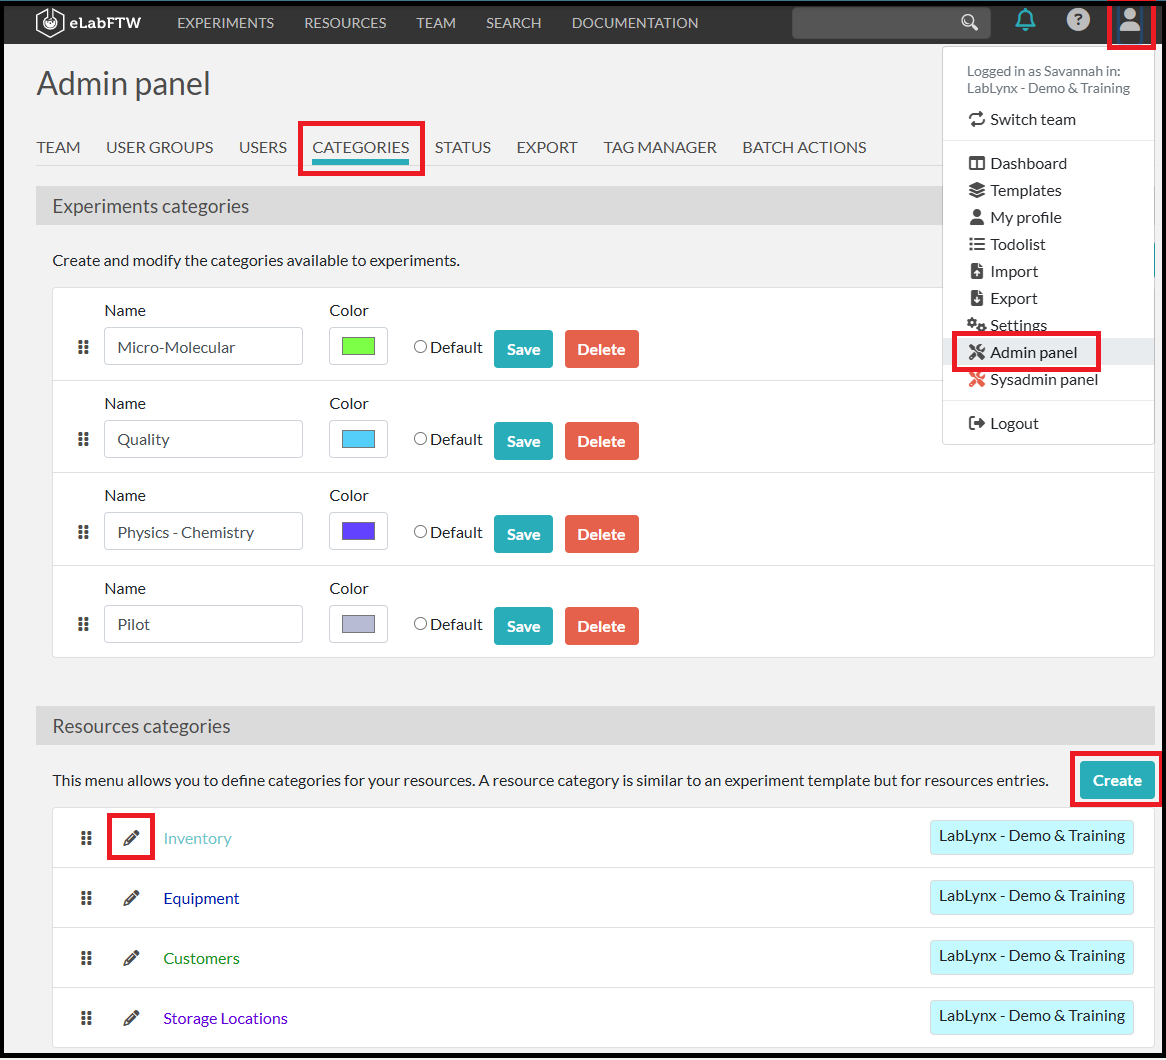Switch to the Tag Manager tab
Image resolution: width=1166 pixels, height=1060 pixels.
click(659, 147)
